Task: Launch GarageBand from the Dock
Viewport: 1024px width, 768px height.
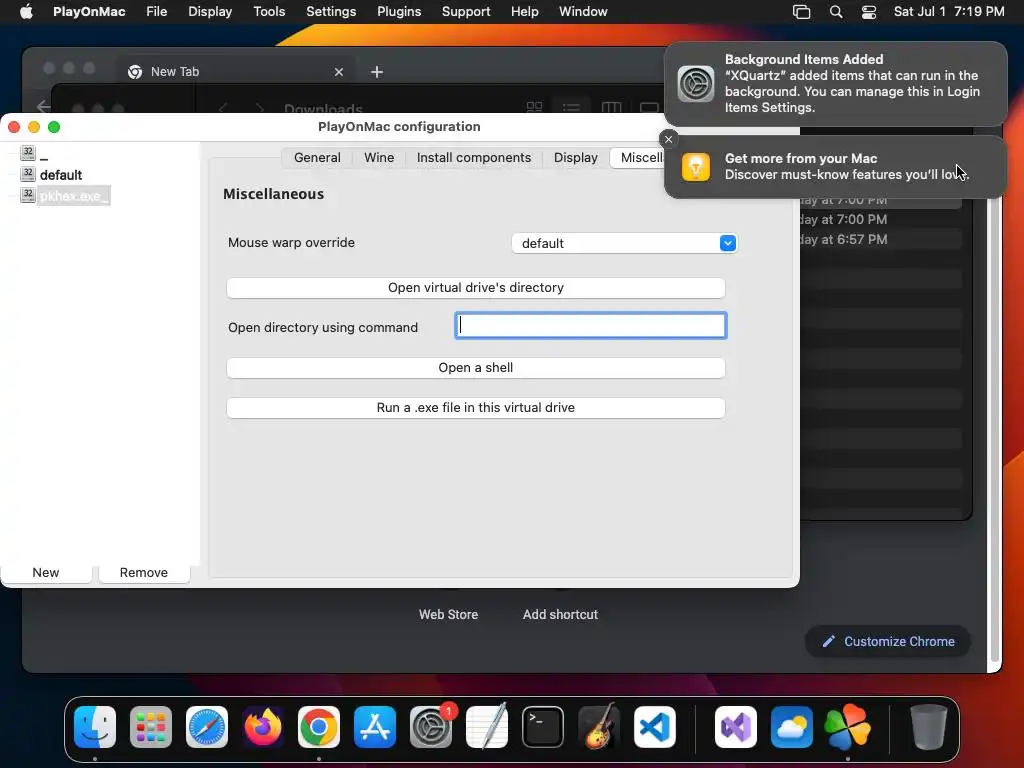Action: [x=599, y=727]
